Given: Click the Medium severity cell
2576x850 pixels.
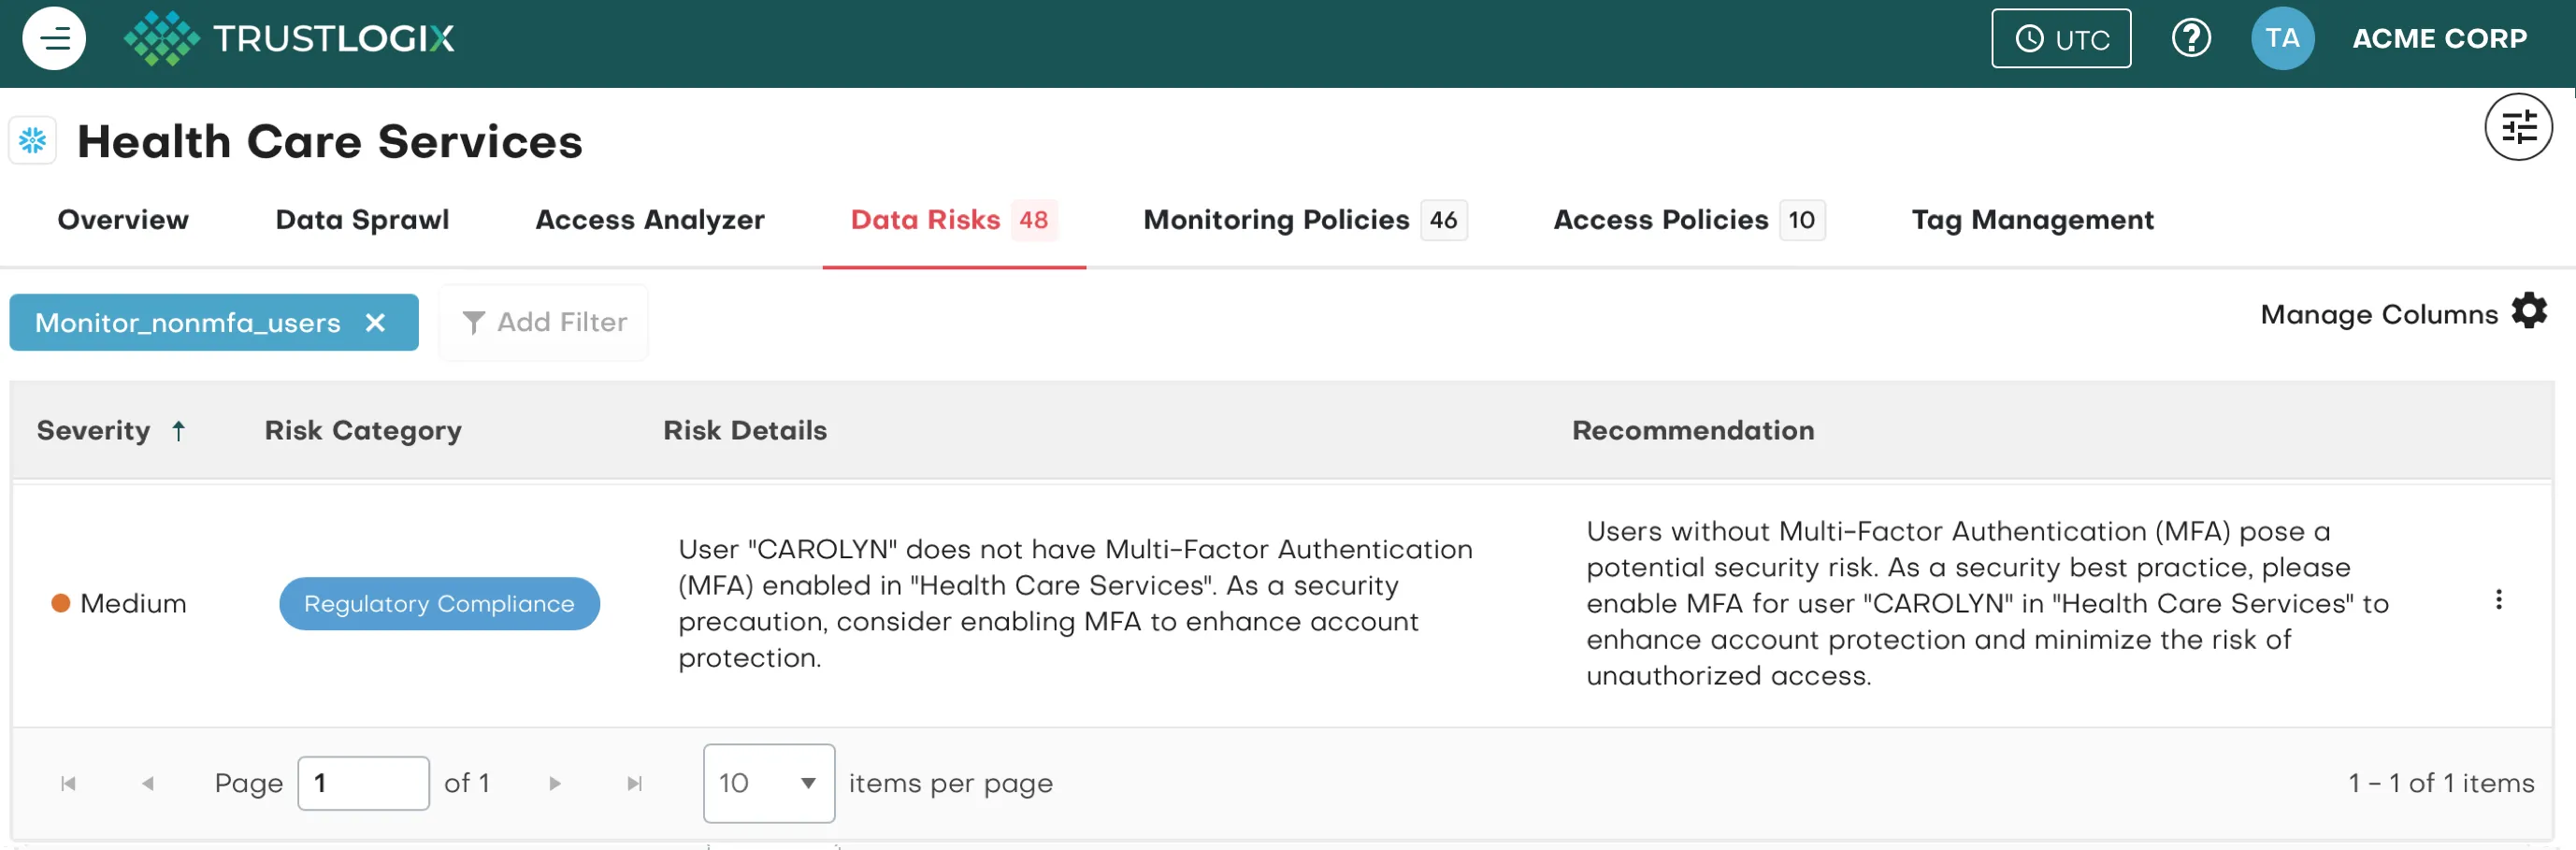Looking at the screenshot, I should tap(119, 603).
